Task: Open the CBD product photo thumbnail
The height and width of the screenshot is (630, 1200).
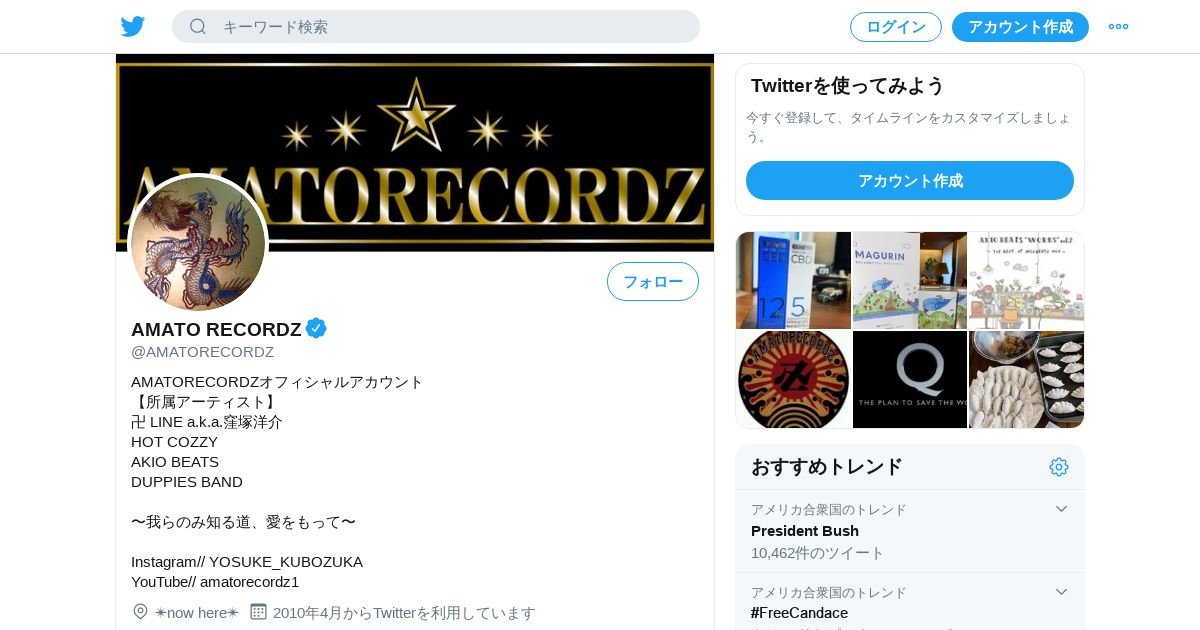Action: click(x=793, y=280)
